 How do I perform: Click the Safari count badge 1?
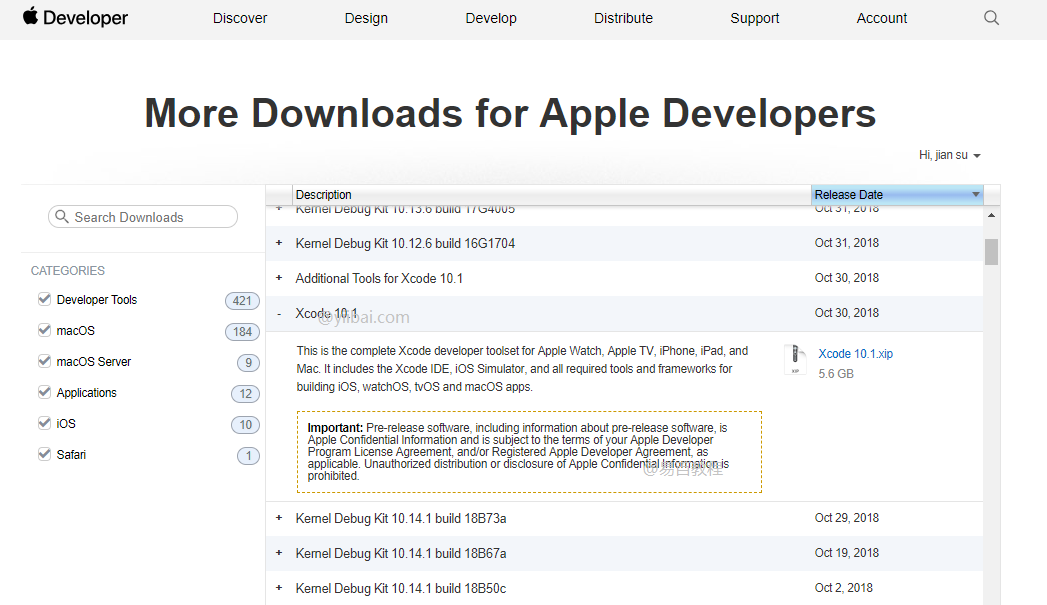click(x=248, y=456)
